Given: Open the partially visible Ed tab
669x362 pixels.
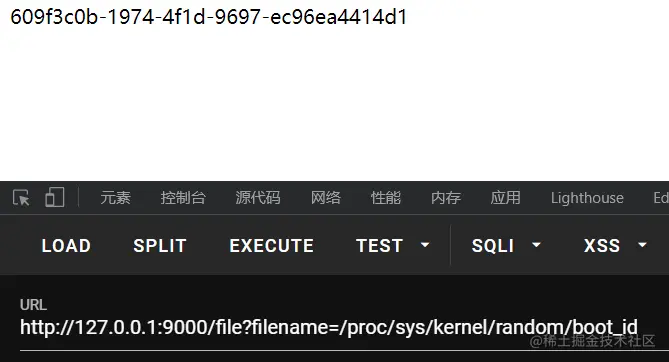Looking at the screenshot, I should [x=661, y=198].
